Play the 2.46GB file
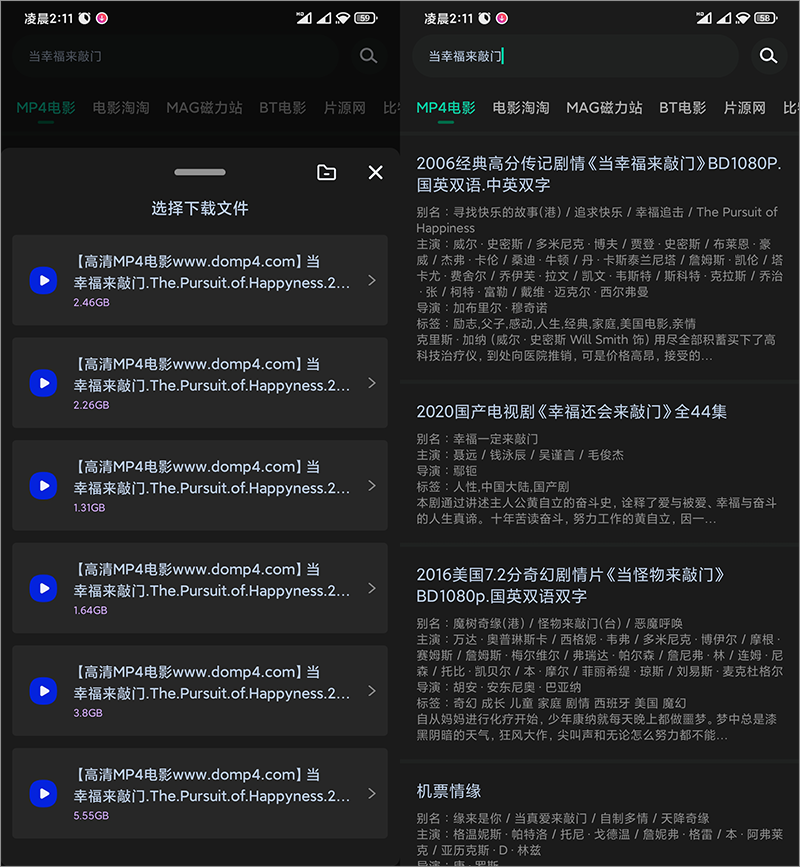This screenshot has height=867, width=800. 43,280
